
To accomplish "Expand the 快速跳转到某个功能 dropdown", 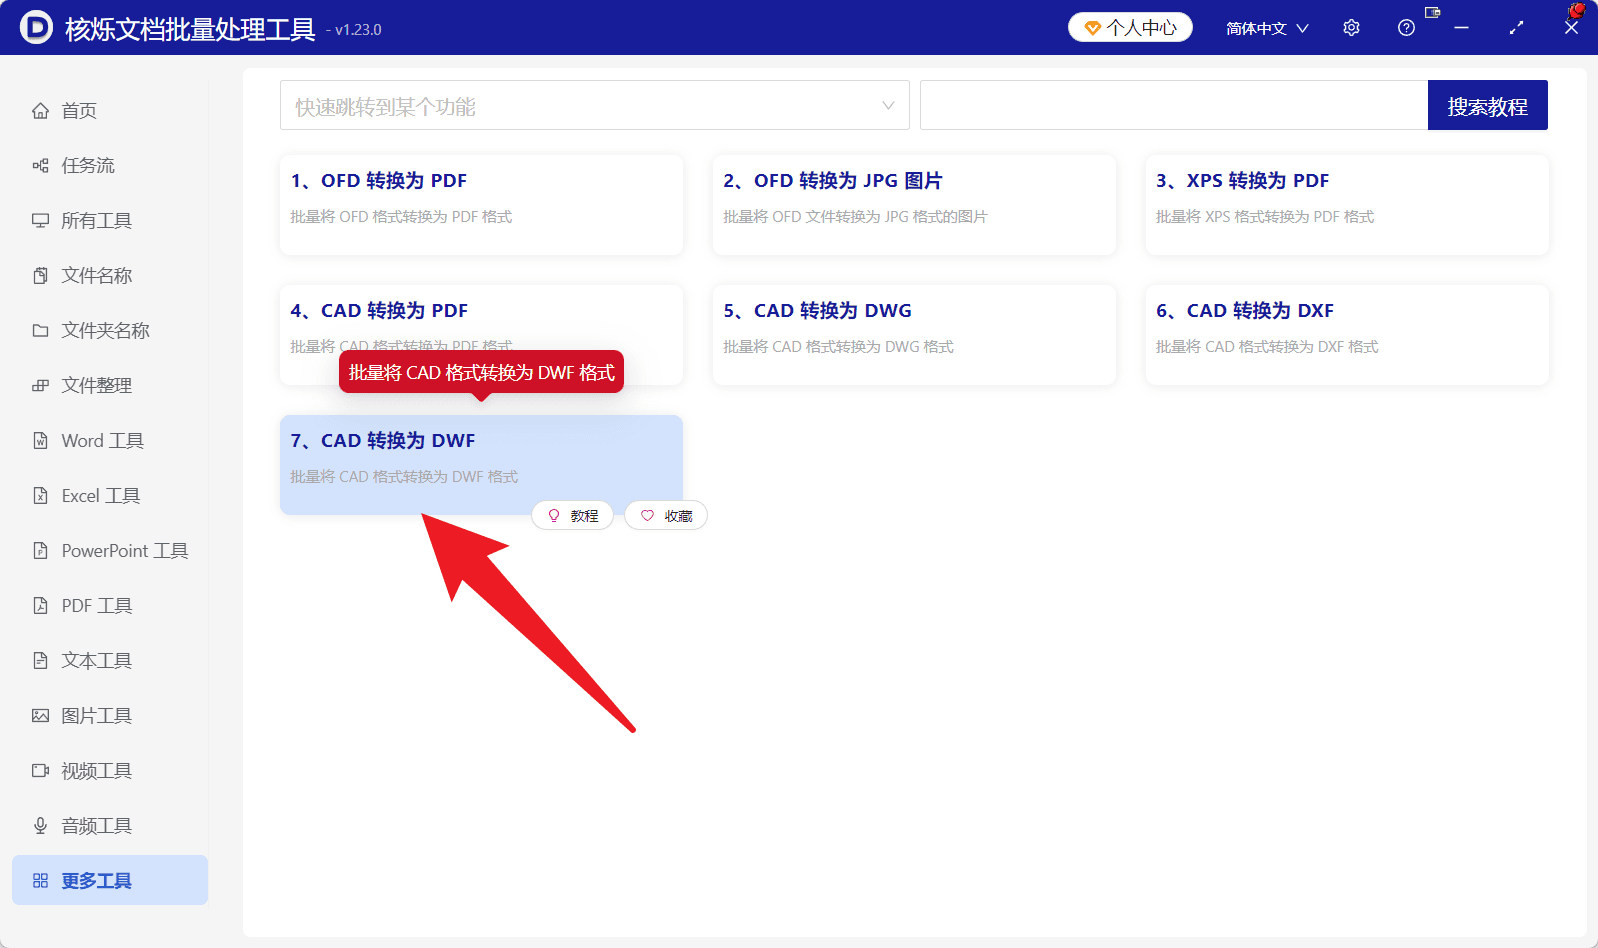I will (595, 105).
